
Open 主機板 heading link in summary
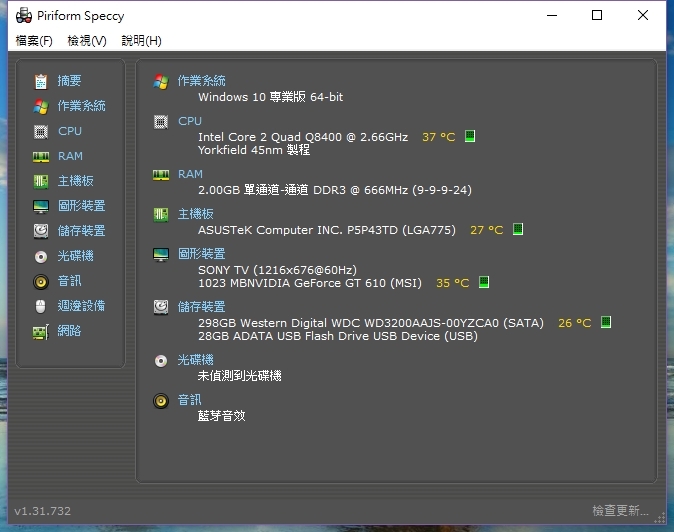click(196, 214)
